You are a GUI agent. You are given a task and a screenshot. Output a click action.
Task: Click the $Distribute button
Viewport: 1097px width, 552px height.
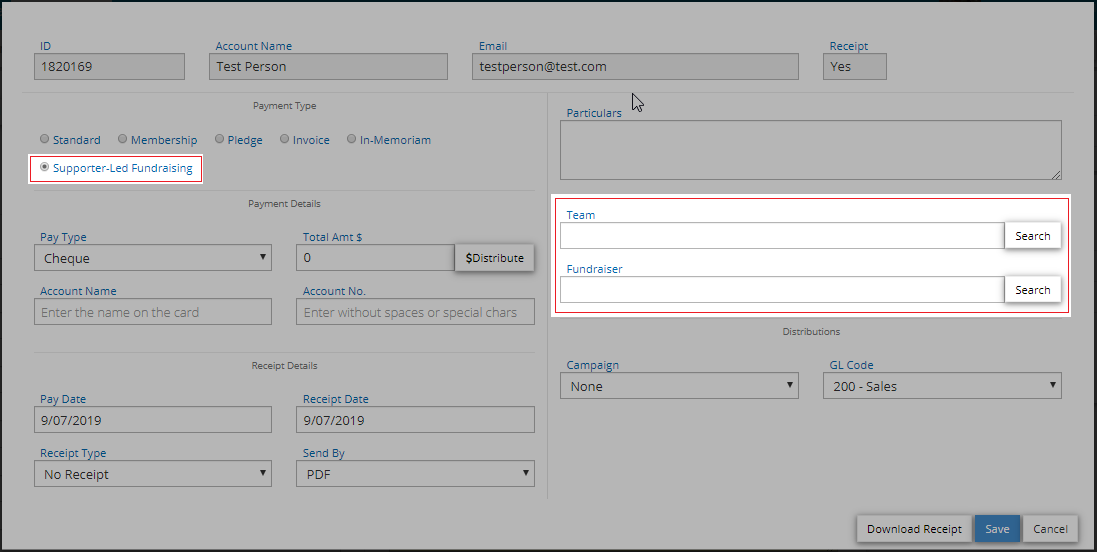tap(495, 258)
